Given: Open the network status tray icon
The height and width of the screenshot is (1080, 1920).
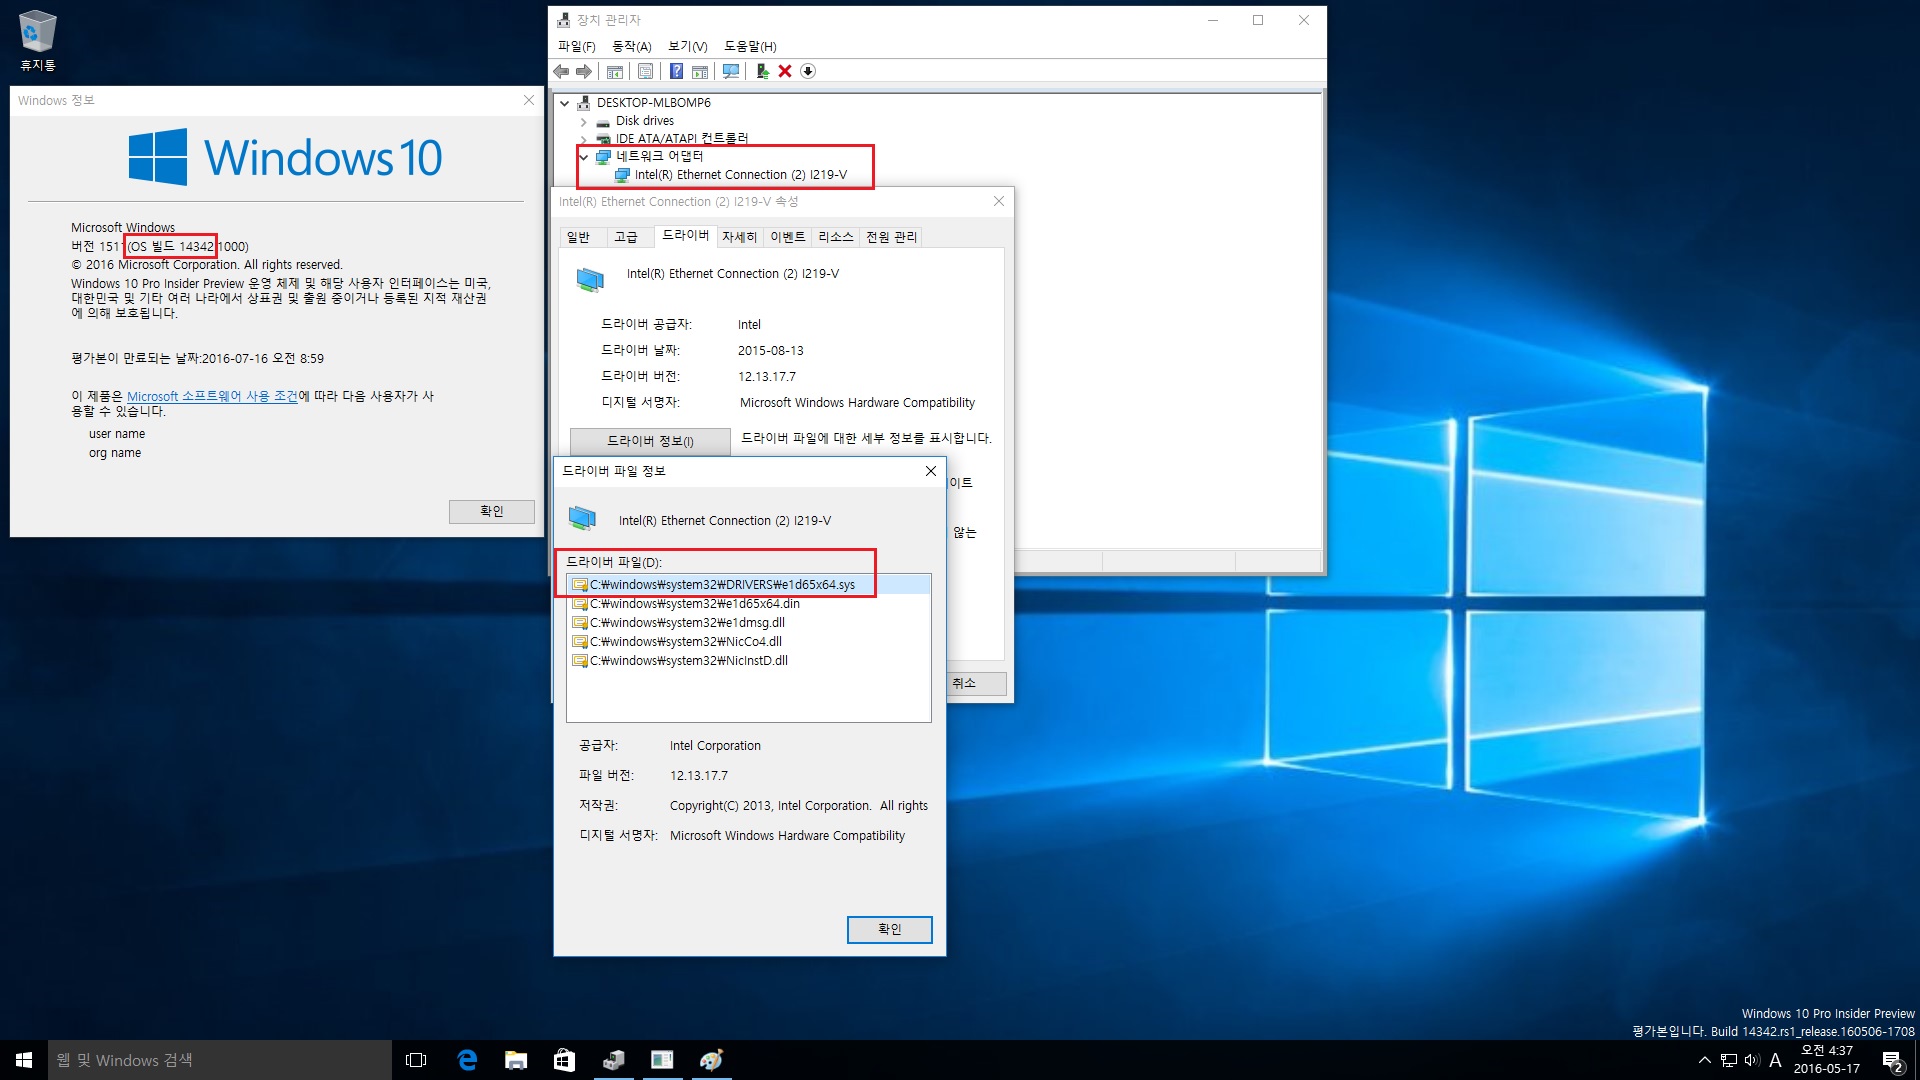Looking at the screenshot, I should coord(1729,1060).
